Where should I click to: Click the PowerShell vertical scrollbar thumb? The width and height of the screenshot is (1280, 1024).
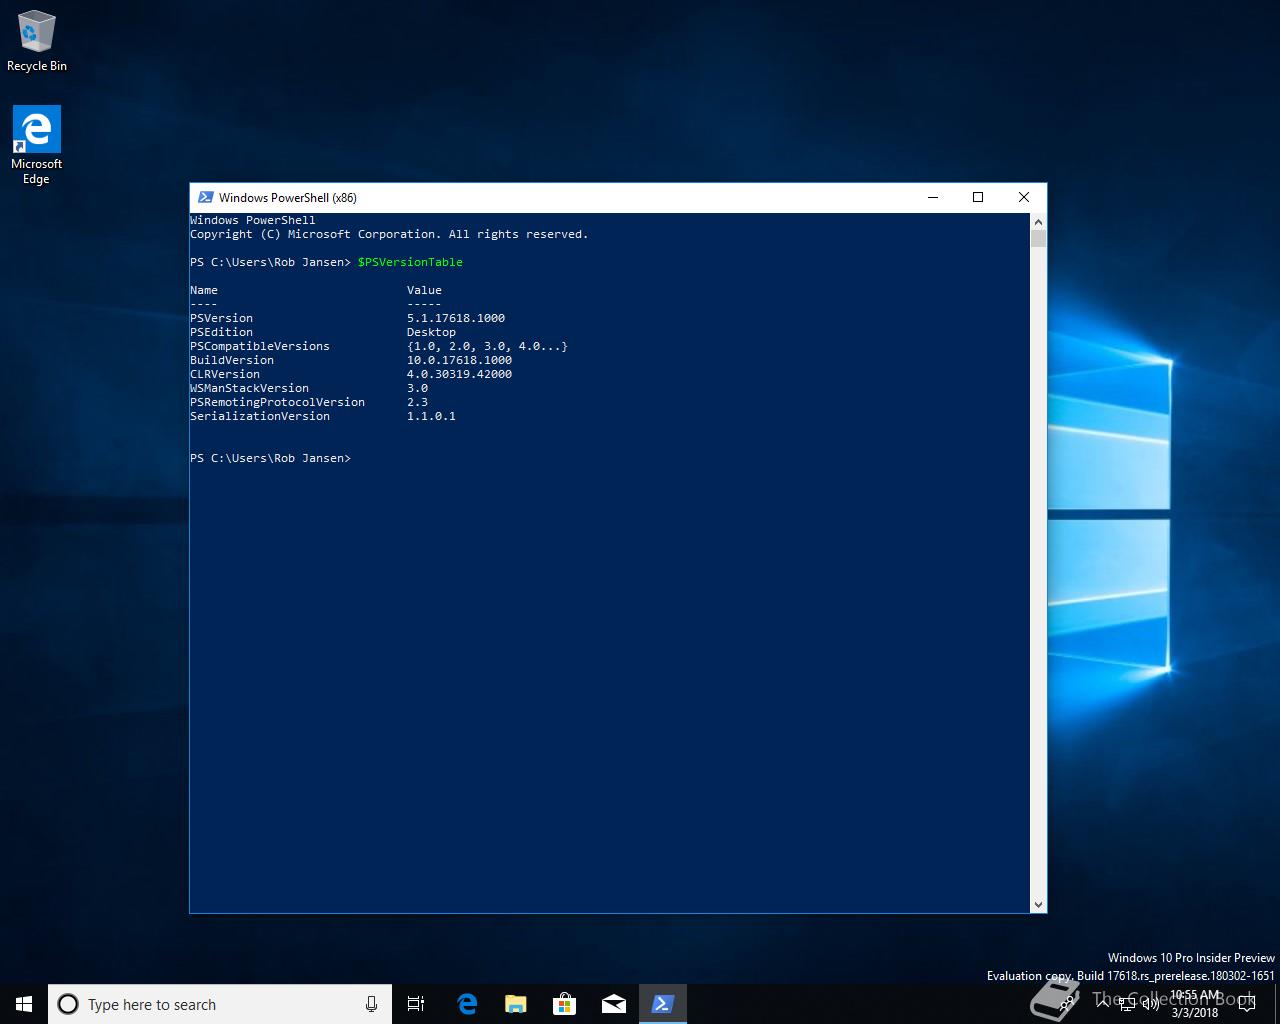coord(1038,238)
